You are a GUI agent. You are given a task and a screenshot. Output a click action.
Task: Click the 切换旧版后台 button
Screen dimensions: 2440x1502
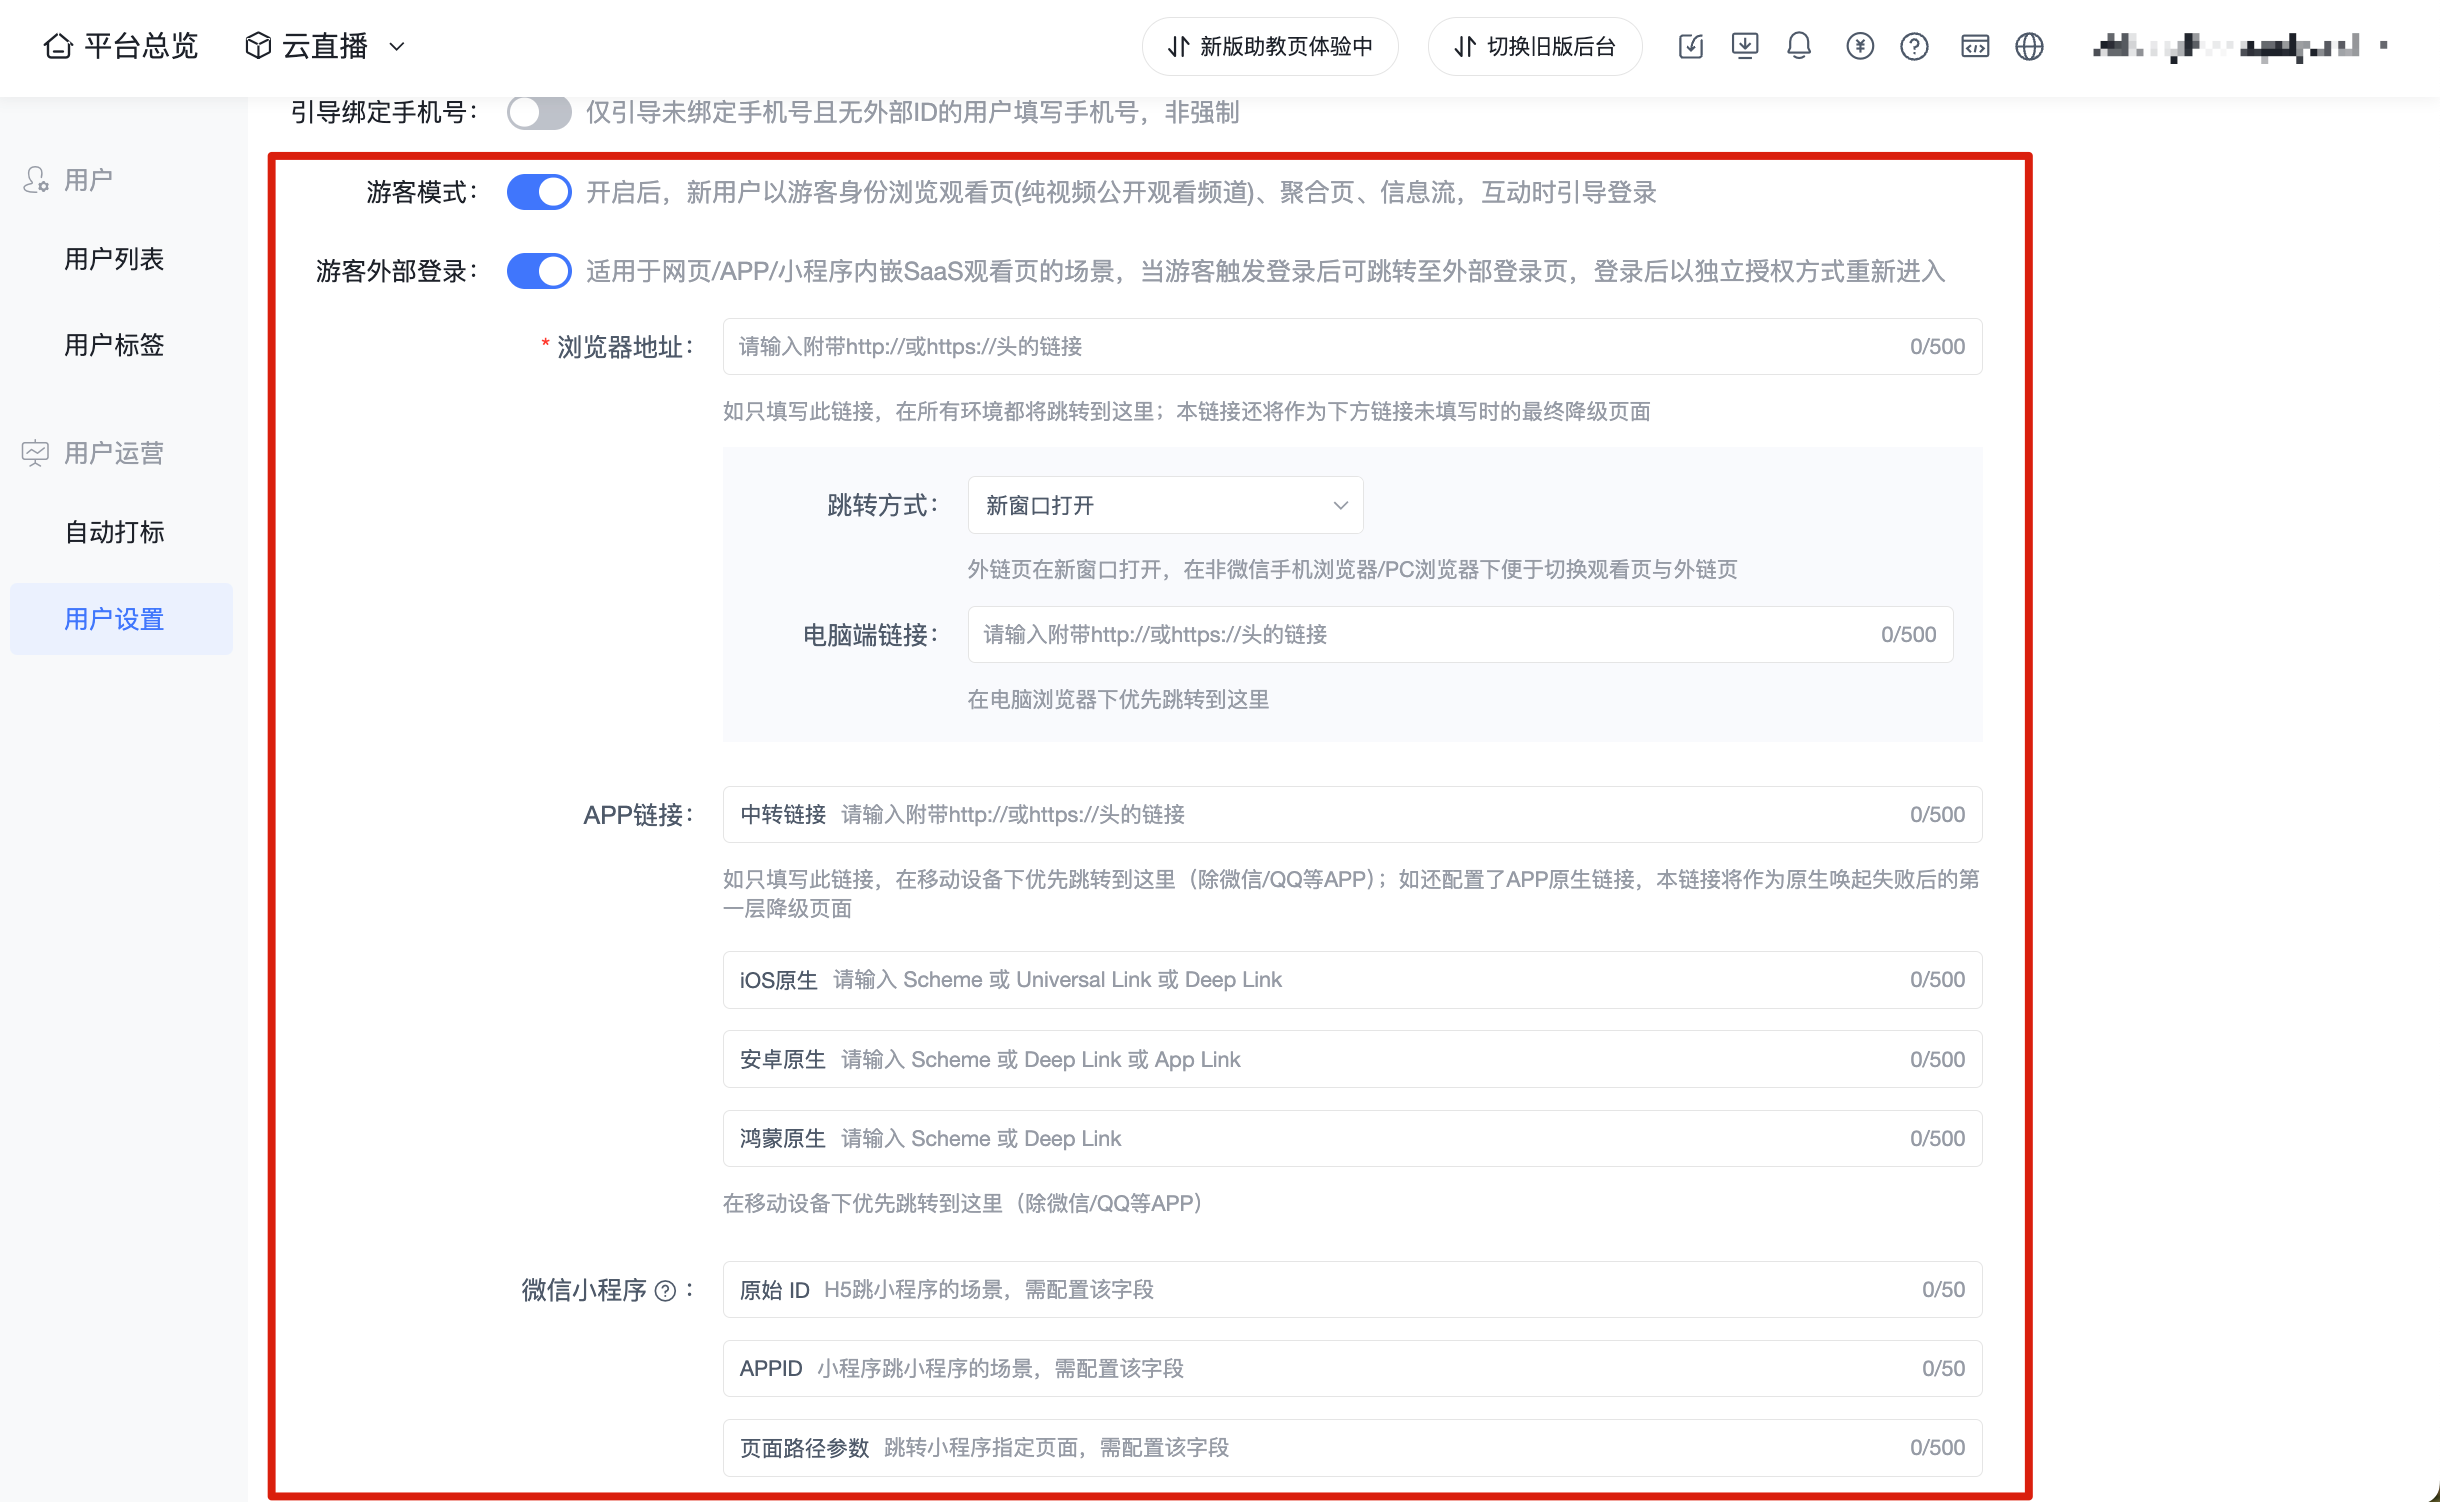point(1535,46)
